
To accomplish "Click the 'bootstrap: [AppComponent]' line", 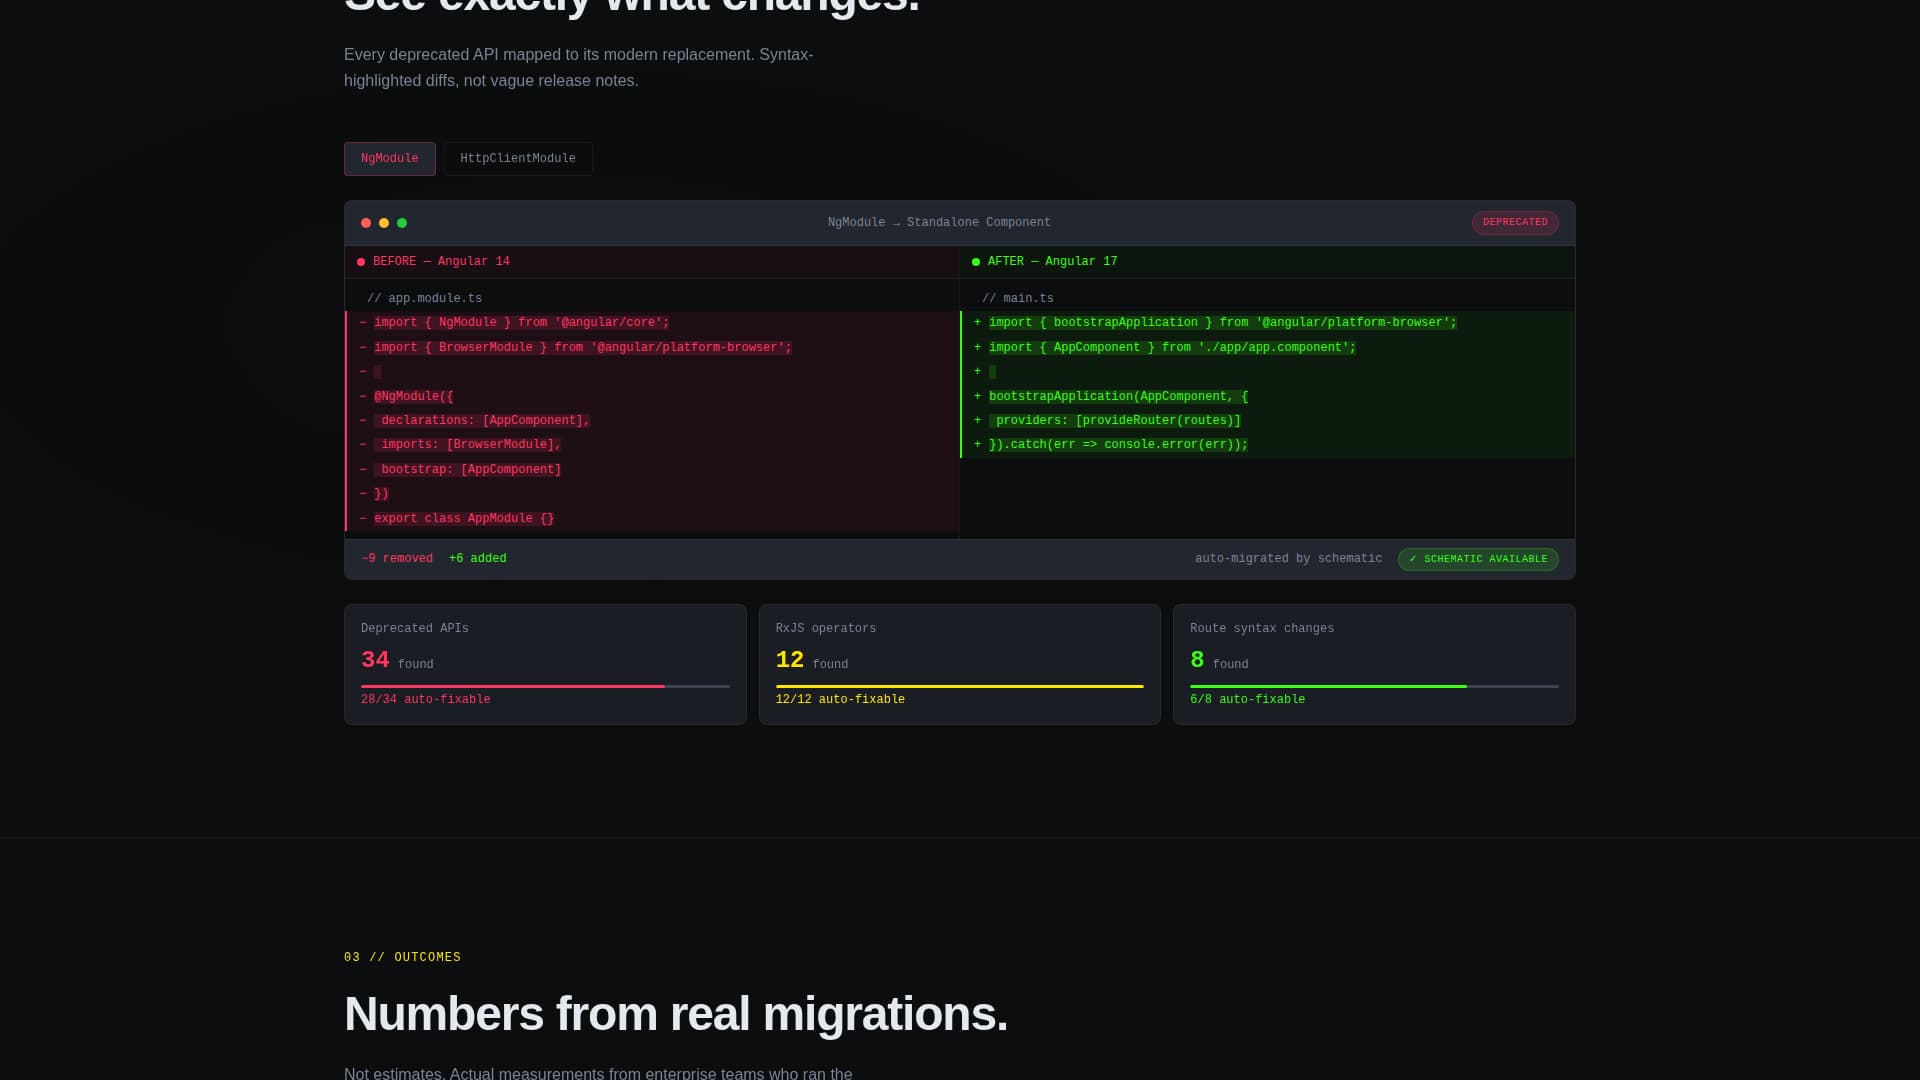I will coord(652,469).
